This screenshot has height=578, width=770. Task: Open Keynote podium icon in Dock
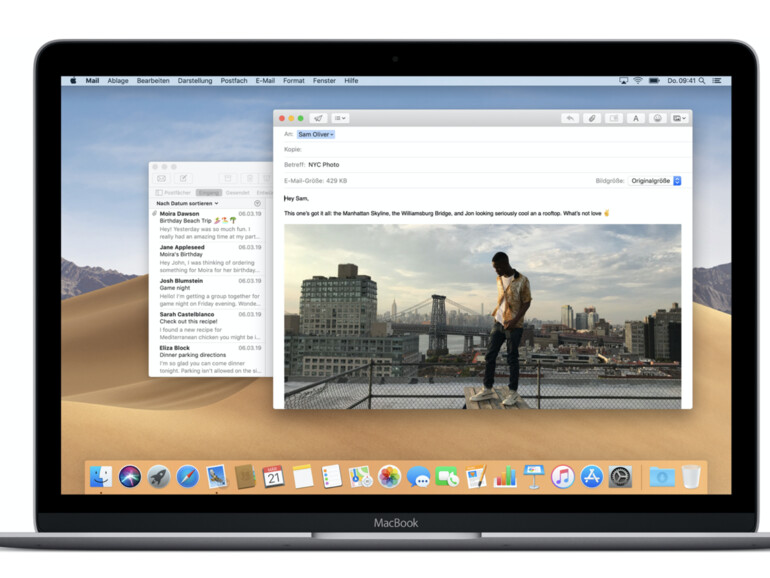534,476
